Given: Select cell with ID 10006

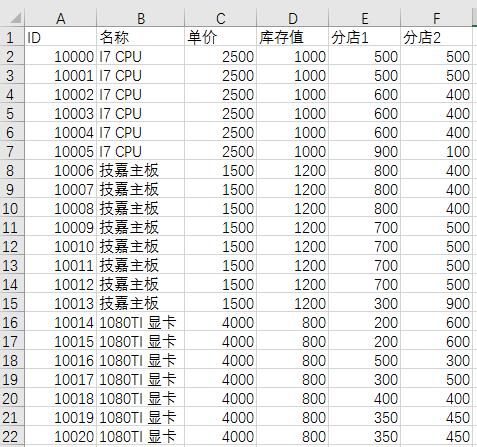Looking at the screenshot, I should click(61, 170).
